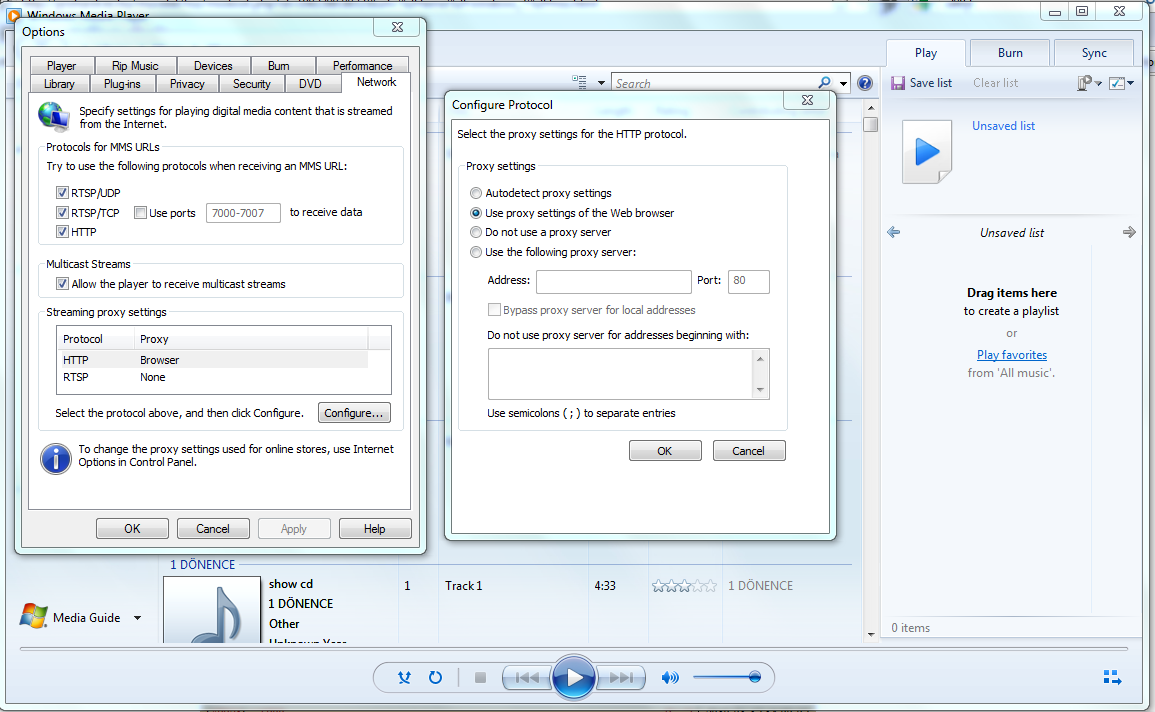Switch to the Privacy tab
Screen dimensions: 1155x712
pos(187,84)
